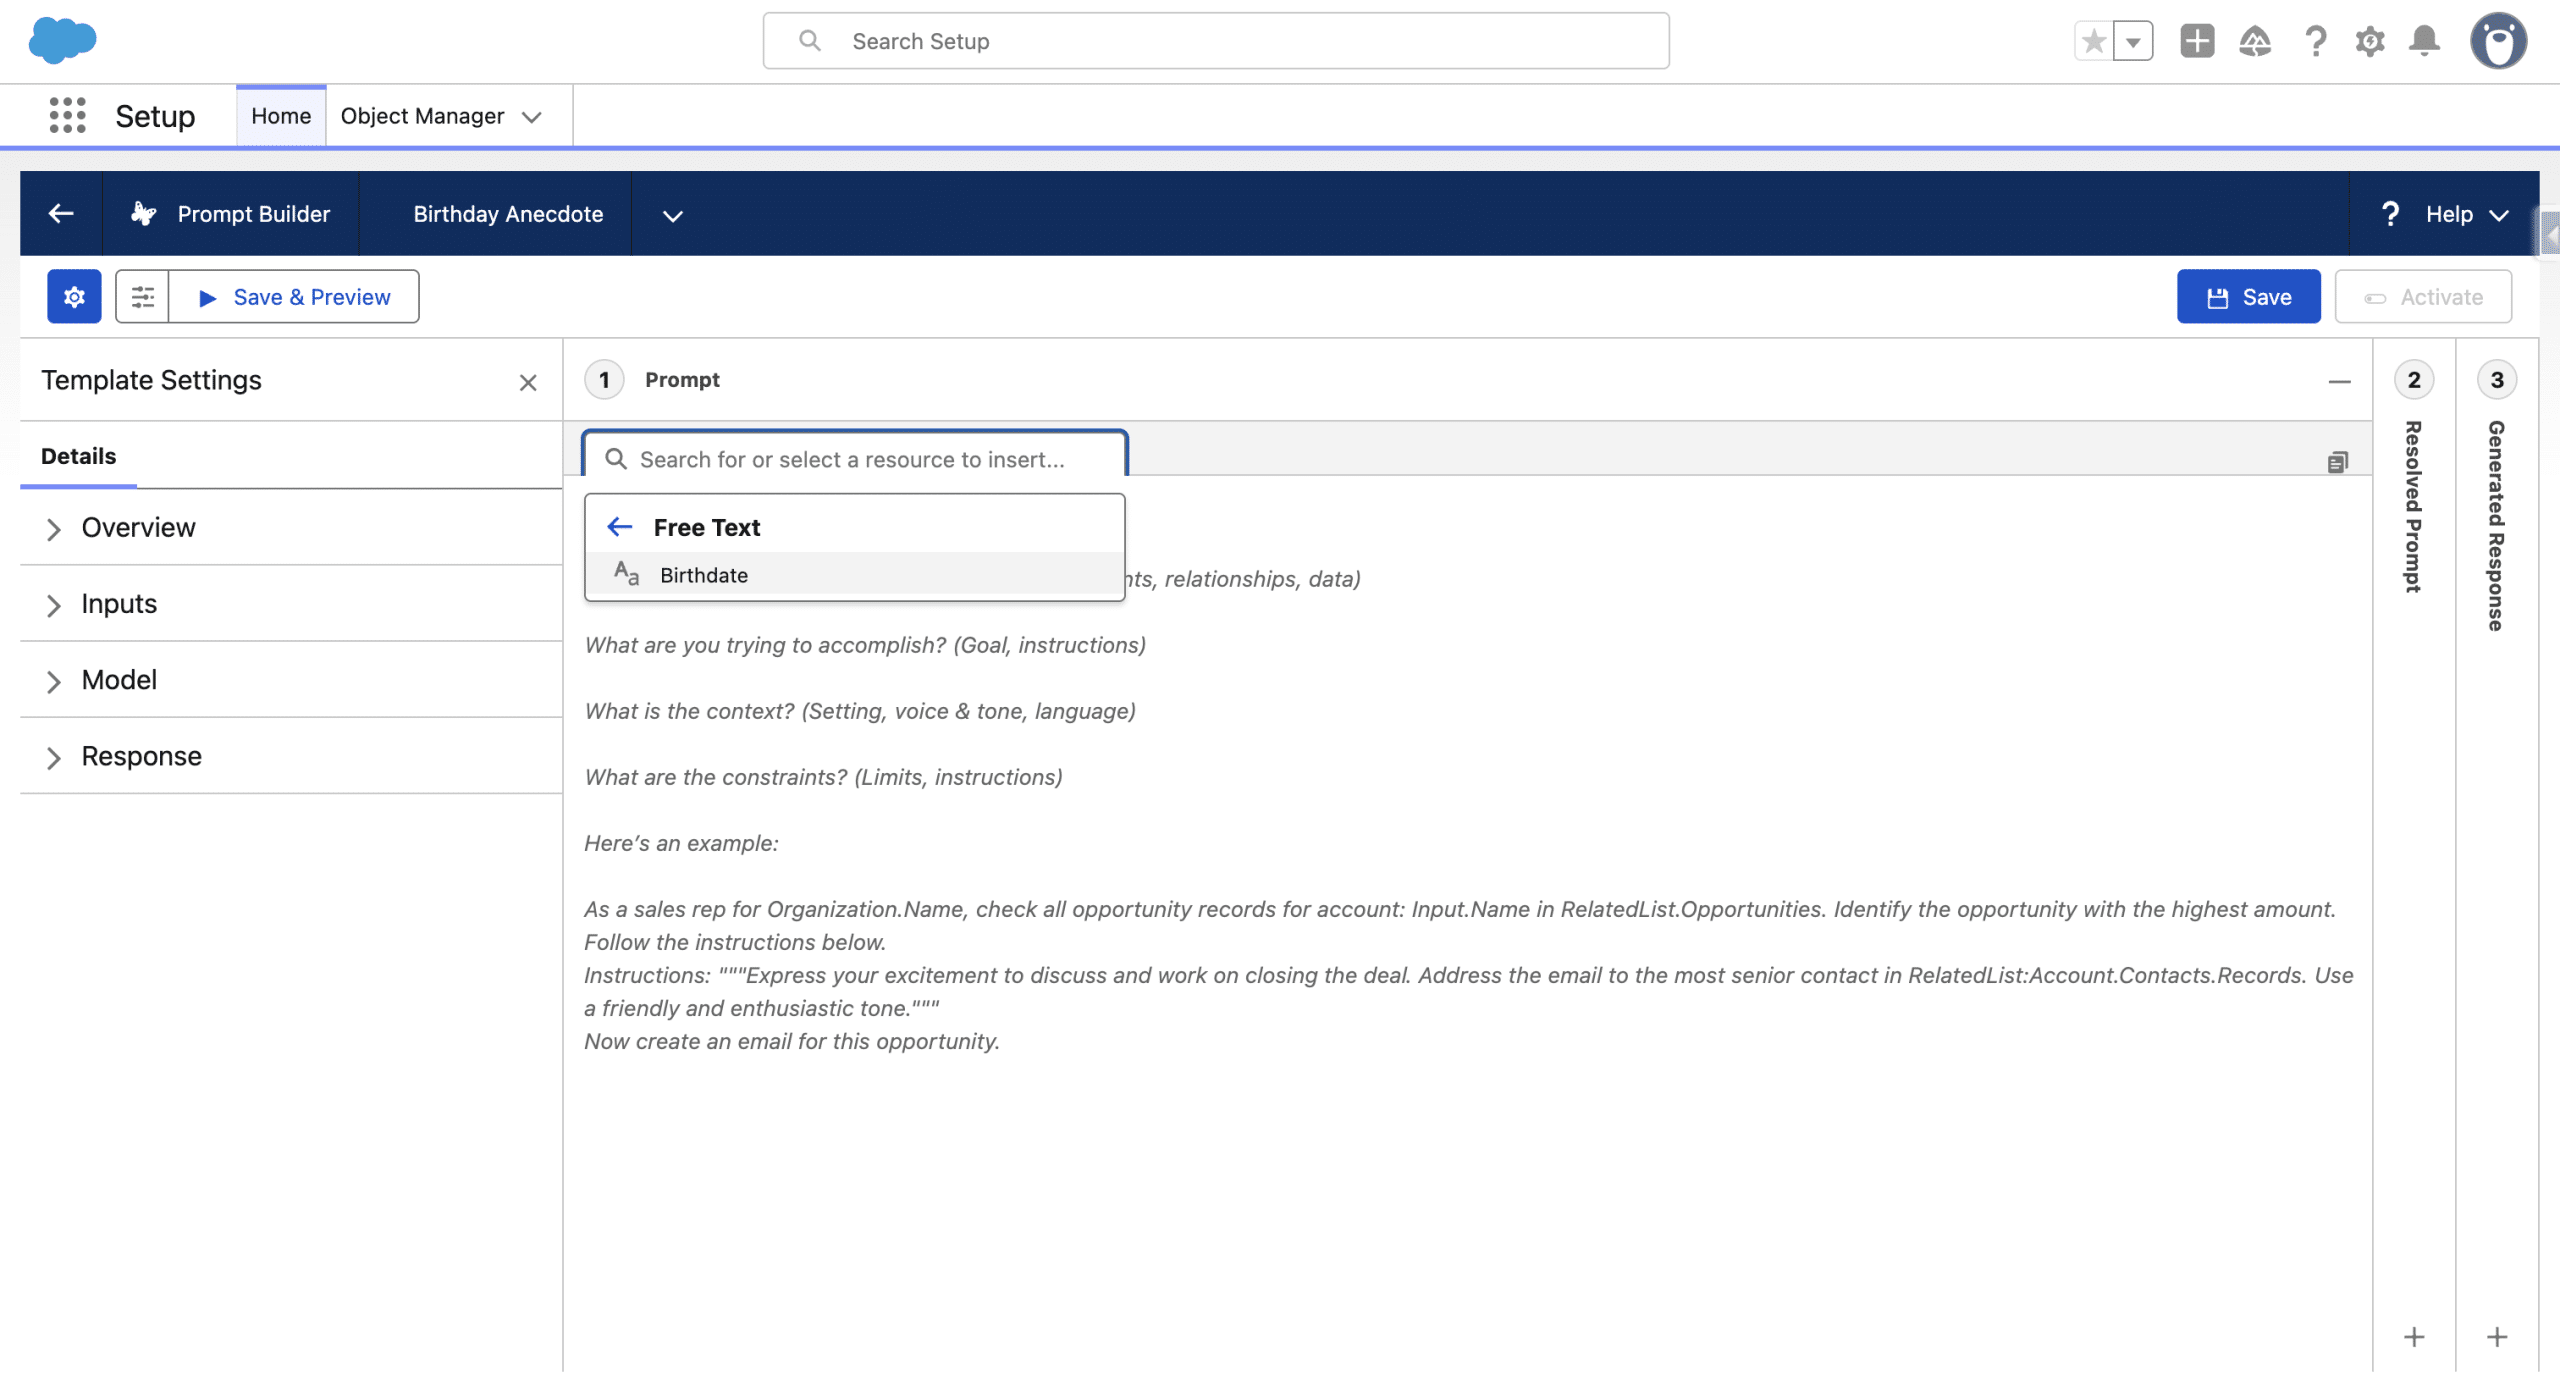Click the Setup gear icon in top bar
Viewport: 2560px width, 1392px height.
[2369, 41]
